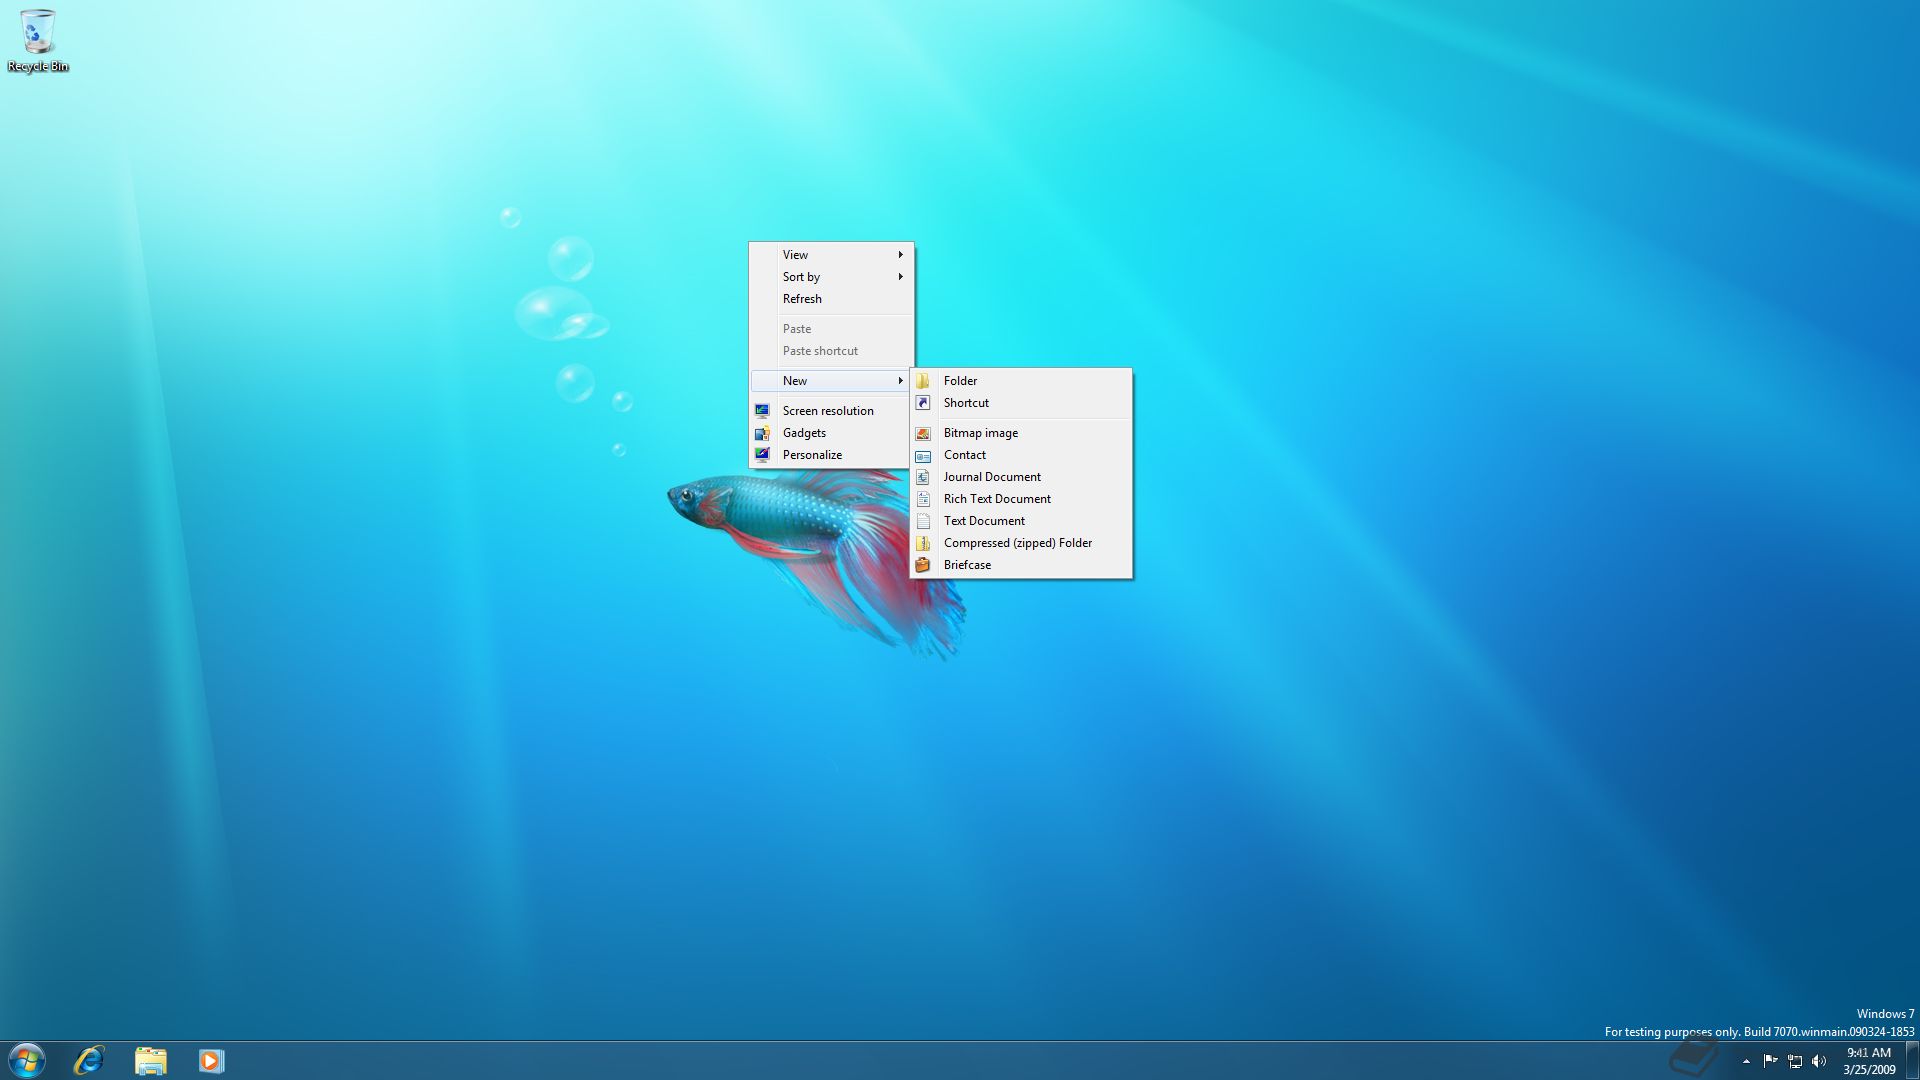
Task: Create a new Briefcase
Action: click(x=1021, y=565)
